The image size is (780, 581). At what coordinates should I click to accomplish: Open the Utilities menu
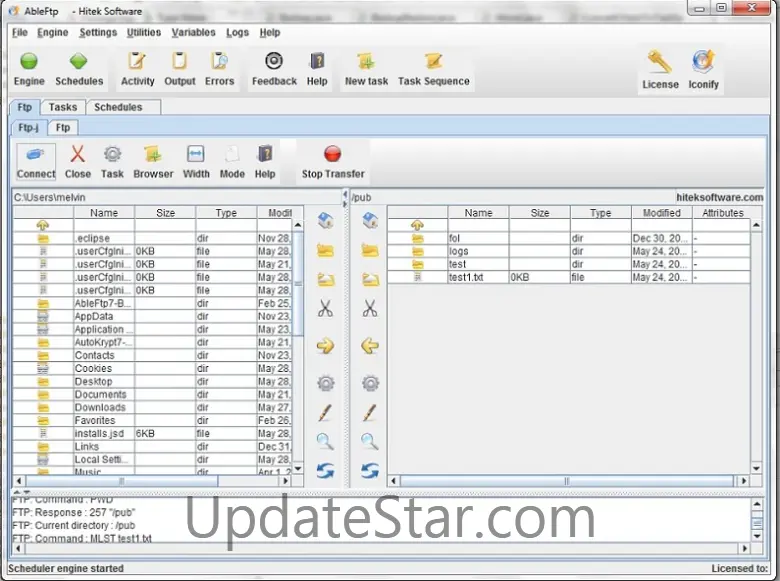(x=143, y=32)
